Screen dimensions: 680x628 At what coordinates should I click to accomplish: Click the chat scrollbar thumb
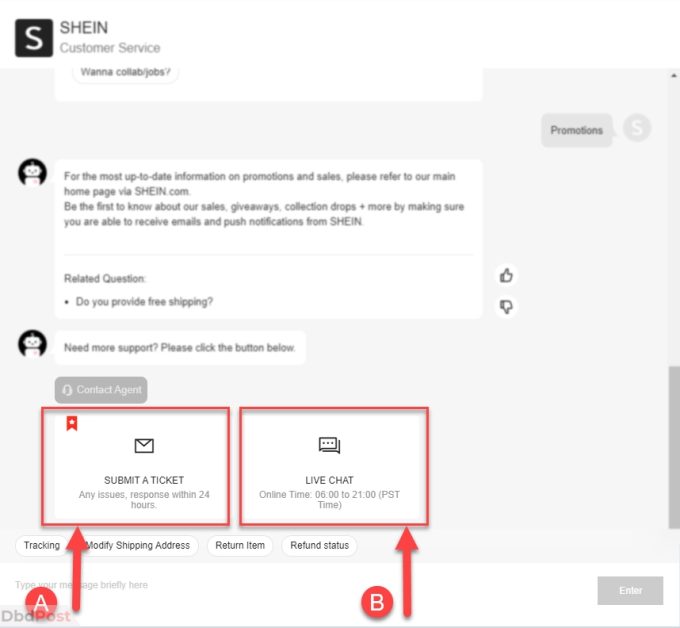[674, 447]
